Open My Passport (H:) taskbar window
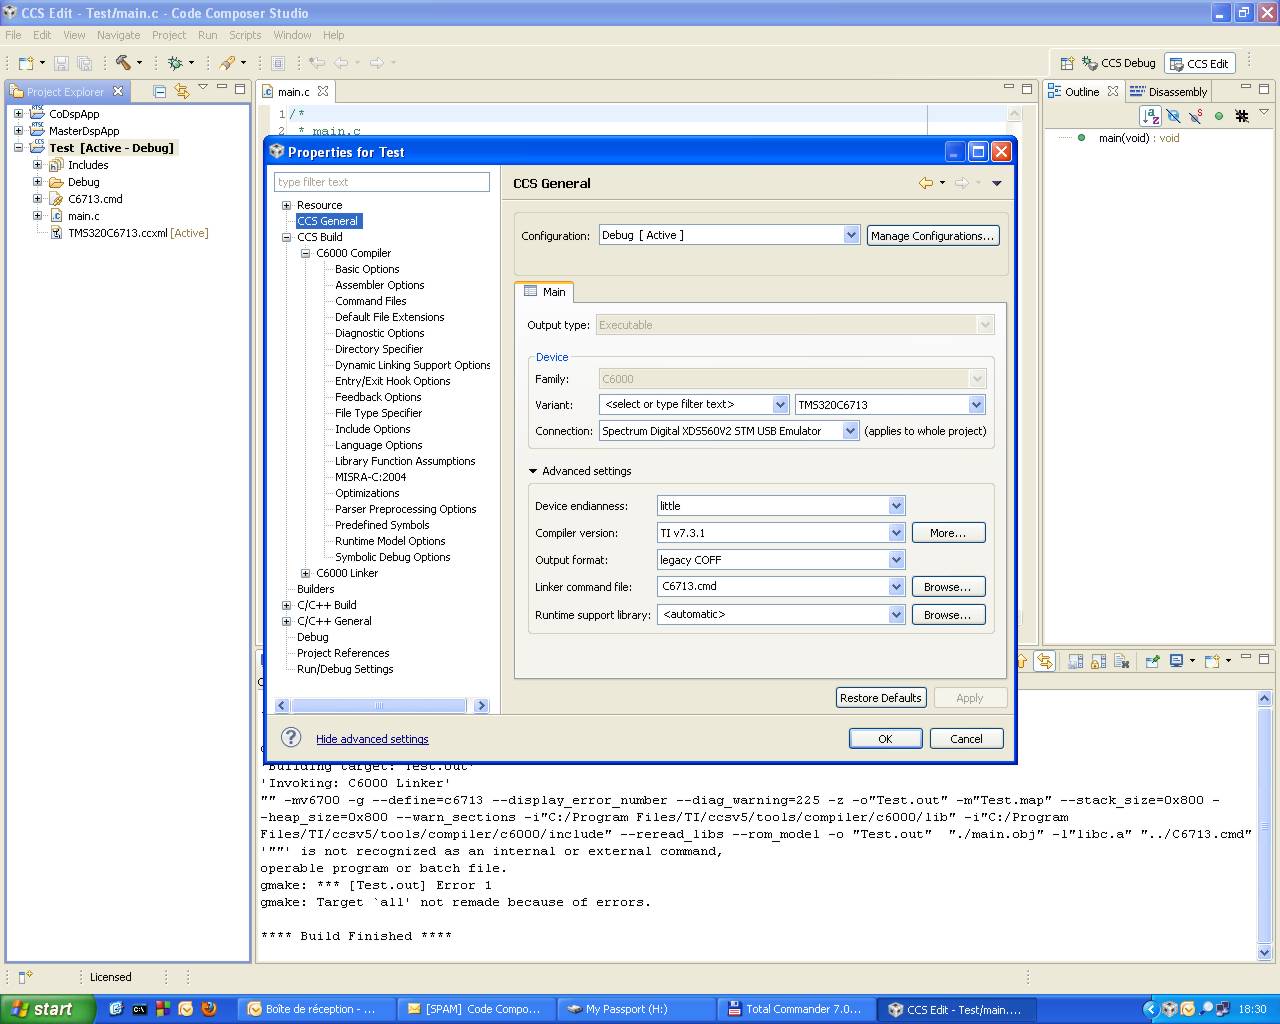Screen dimensions: 1280x1024 click(637, 1009)
